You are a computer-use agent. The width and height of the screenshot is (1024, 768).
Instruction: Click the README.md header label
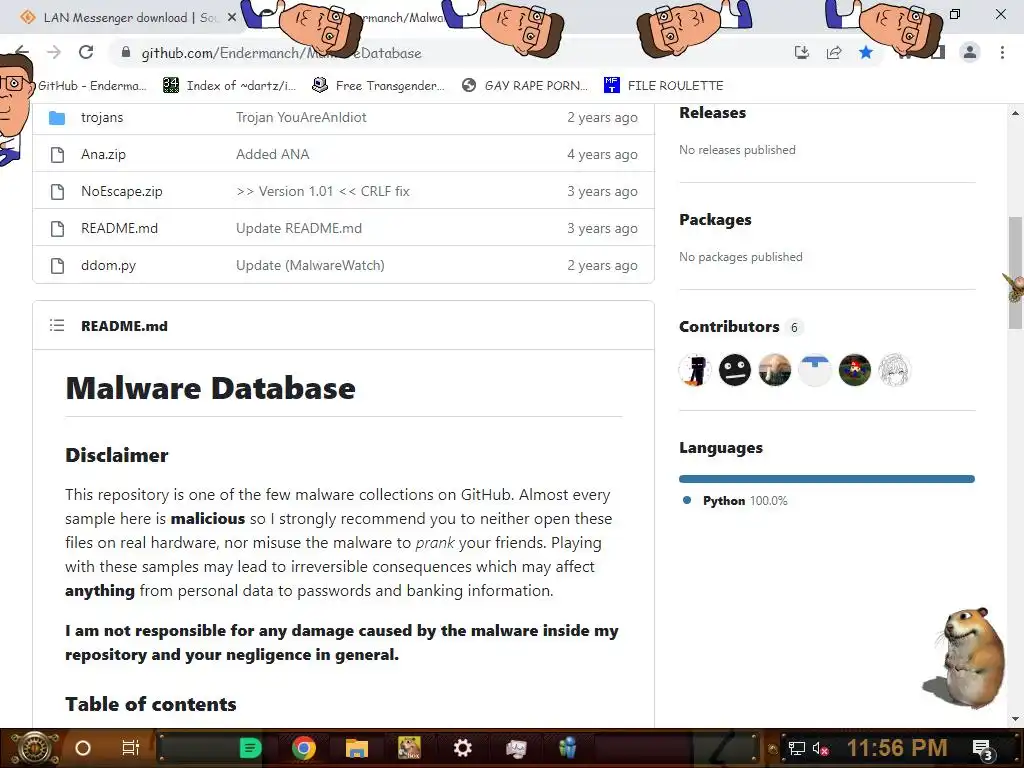coord(124,326)
